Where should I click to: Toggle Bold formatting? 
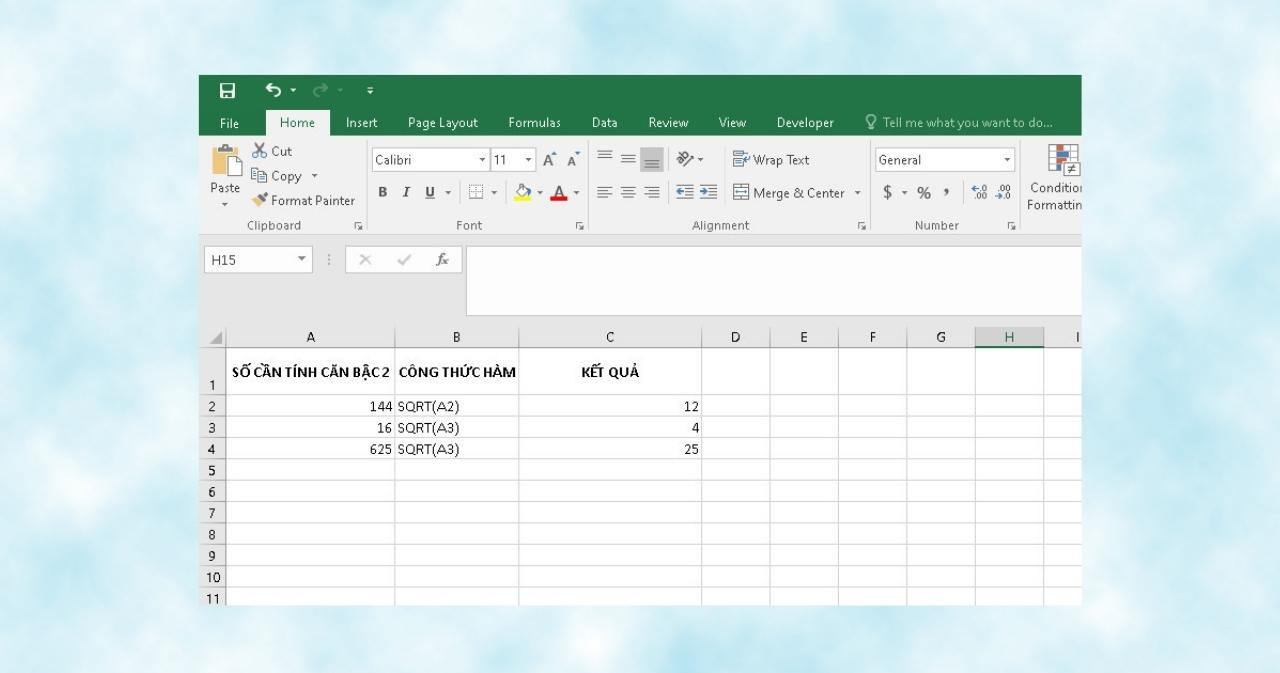coord(383,193)
